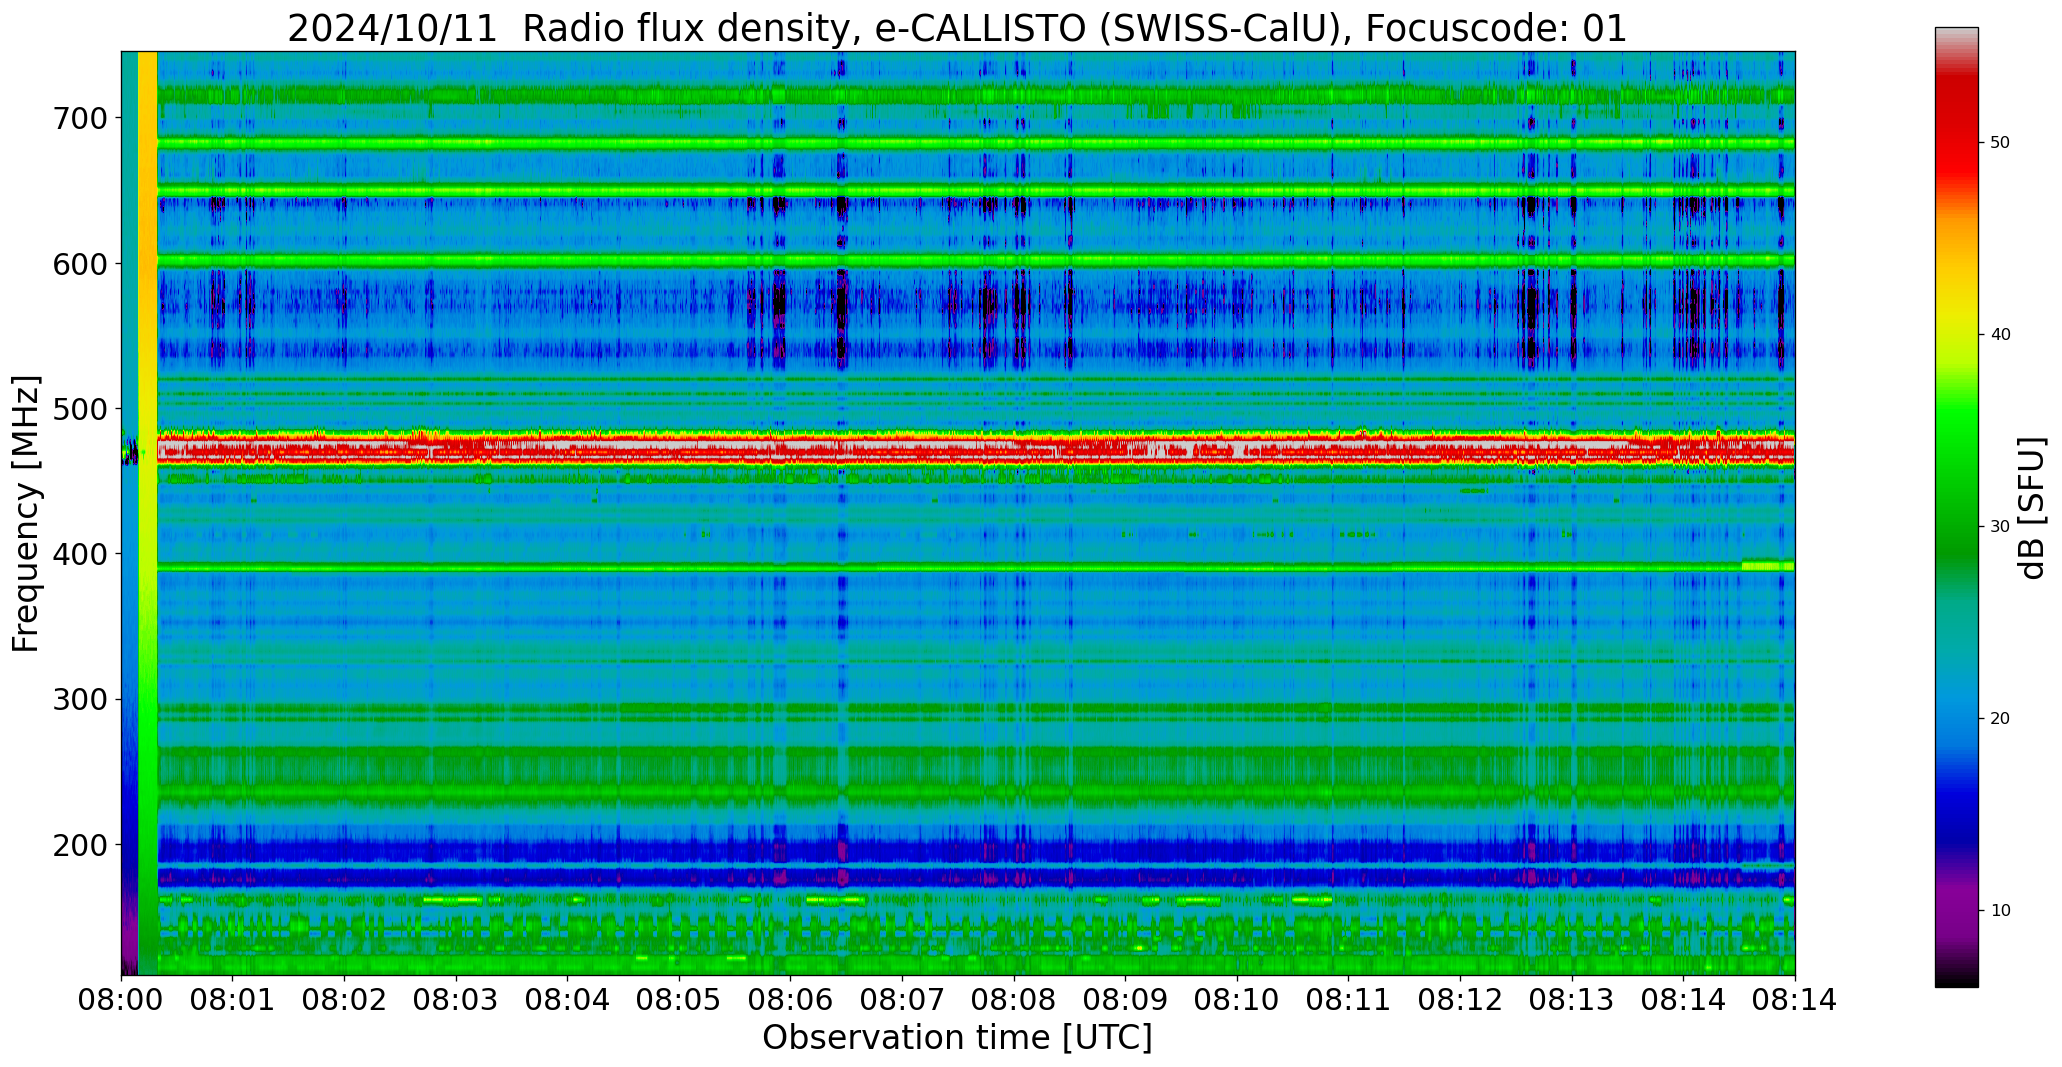Select the 400 frequency tick label
This screenshot has height=1067, width=2062.
(78, 554)
